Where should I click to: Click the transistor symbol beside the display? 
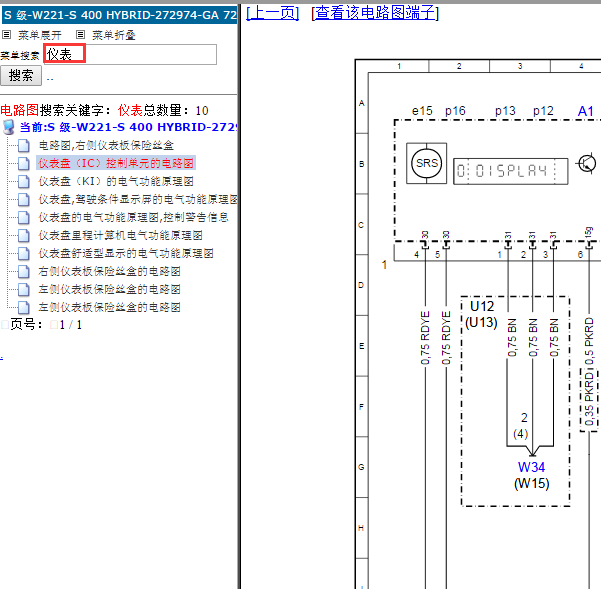(x=589, y=163)
